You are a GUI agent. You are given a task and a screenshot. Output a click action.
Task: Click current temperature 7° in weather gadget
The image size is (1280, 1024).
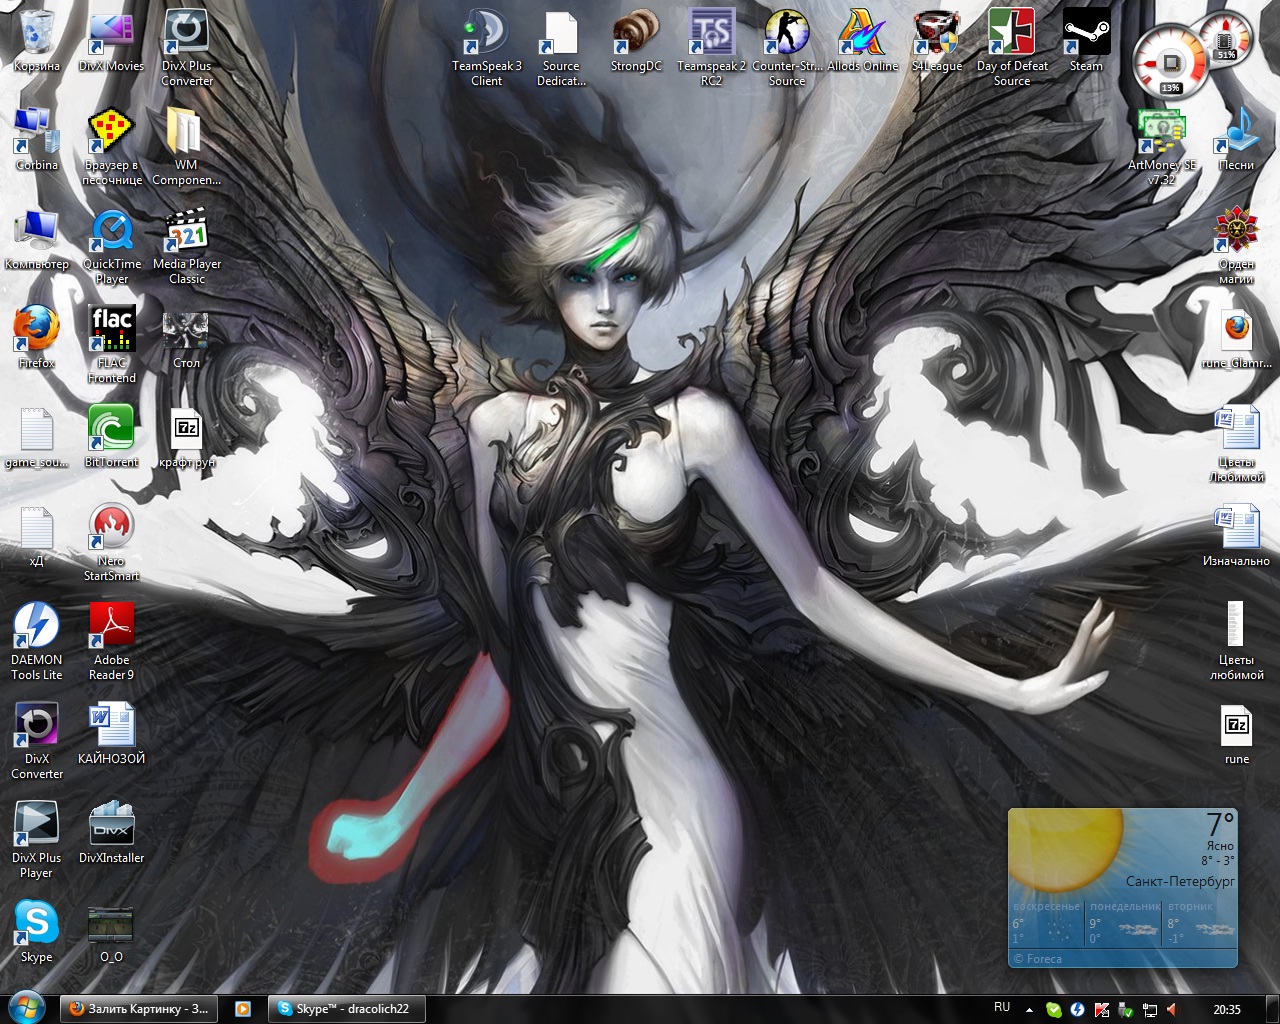(x=1220, y=824)
